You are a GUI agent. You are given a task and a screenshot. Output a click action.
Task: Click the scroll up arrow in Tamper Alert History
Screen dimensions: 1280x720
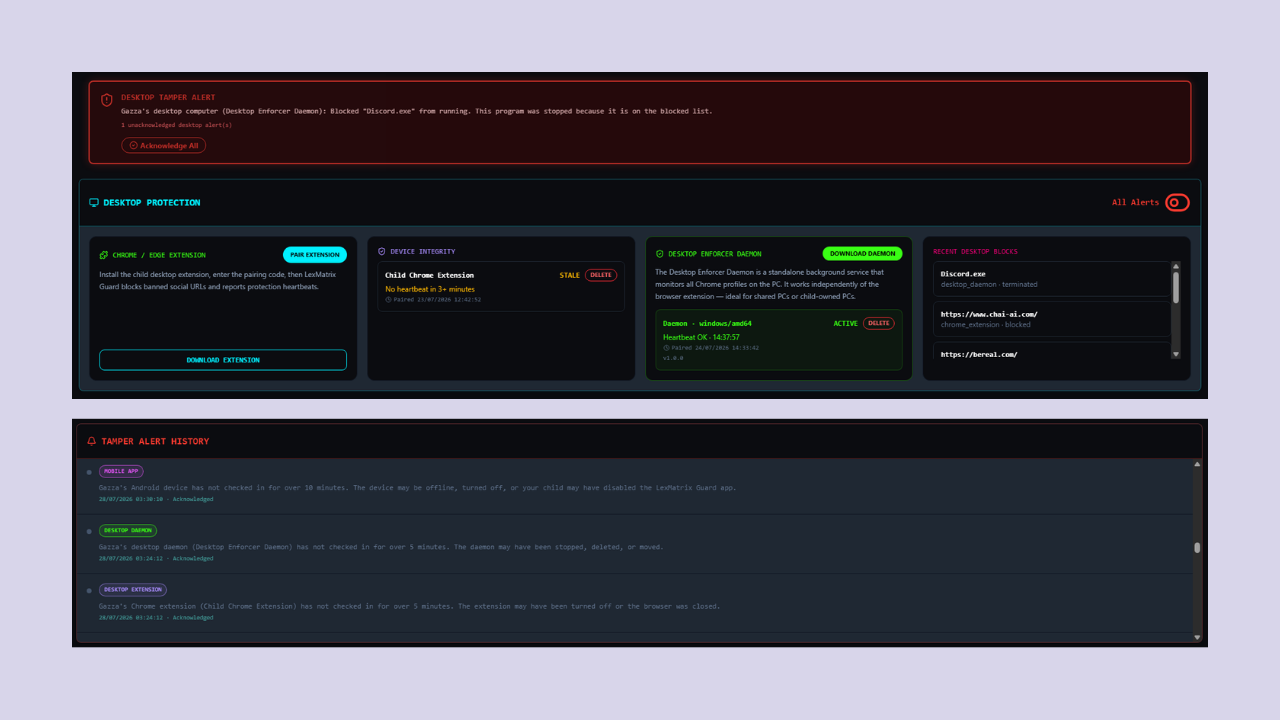pos(1197,464)
